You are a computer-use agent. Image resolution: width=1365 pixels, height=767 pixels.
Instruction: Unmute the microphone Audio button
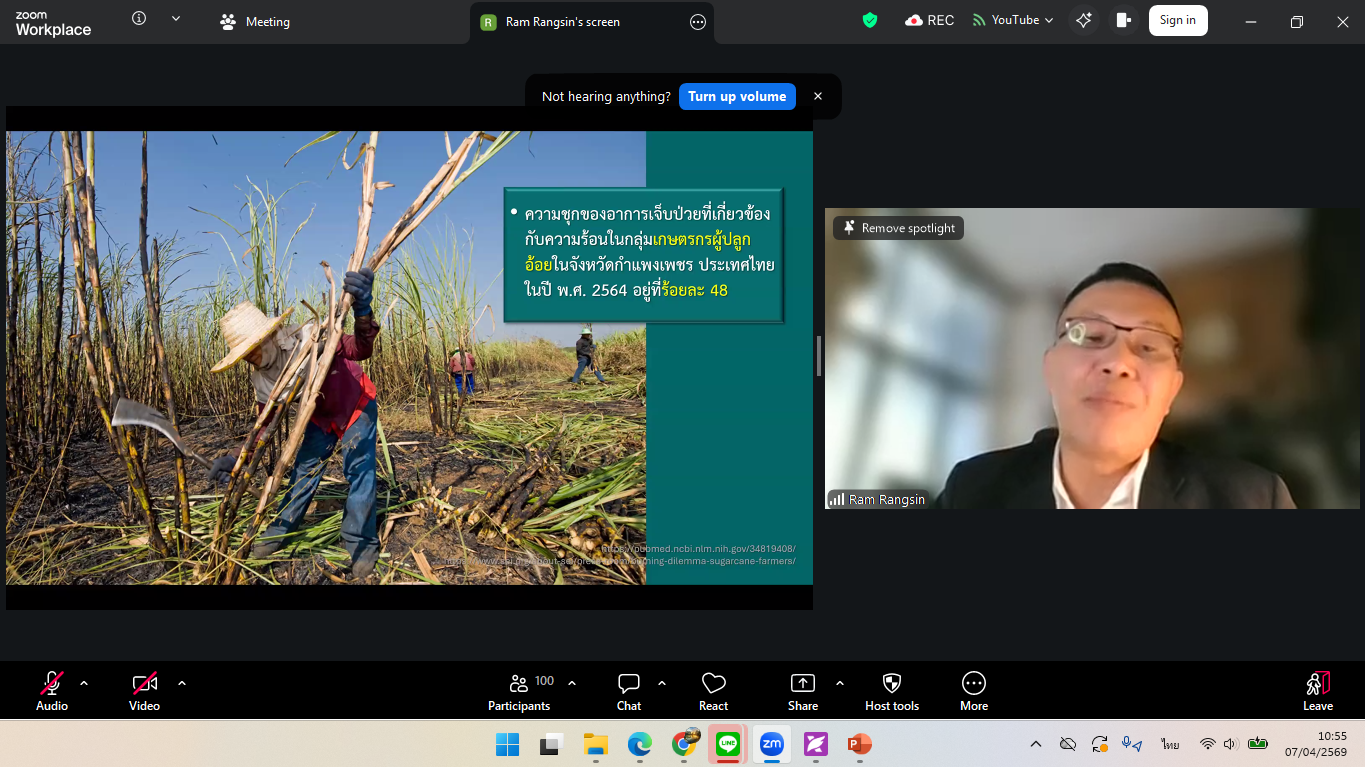(52, 690)
